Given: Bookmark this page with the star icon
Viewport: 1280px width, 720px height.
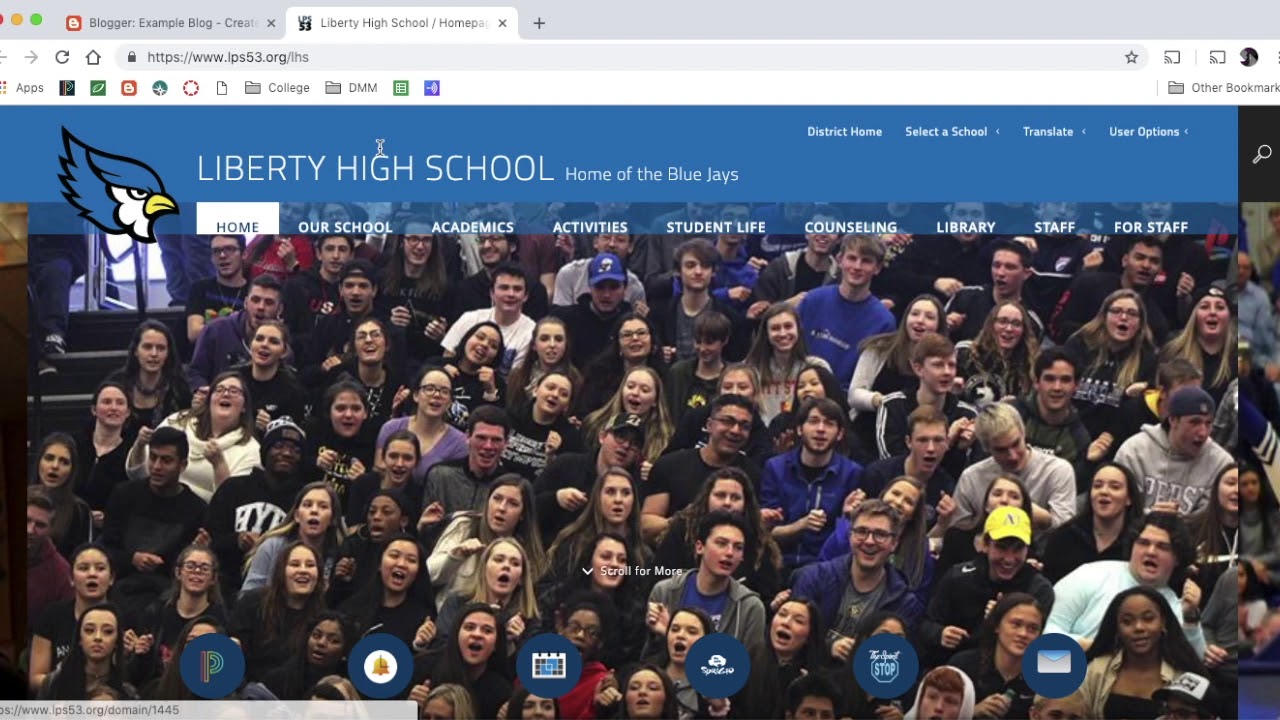Looking at the screenshot, I should click(1131, 57).
